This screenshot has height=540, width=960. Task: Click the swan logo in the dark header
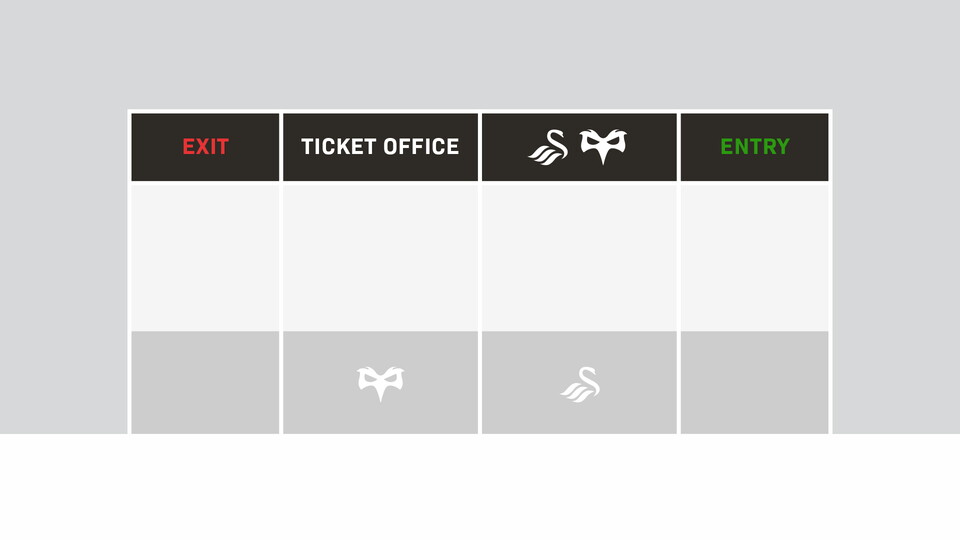click(548, 148)
